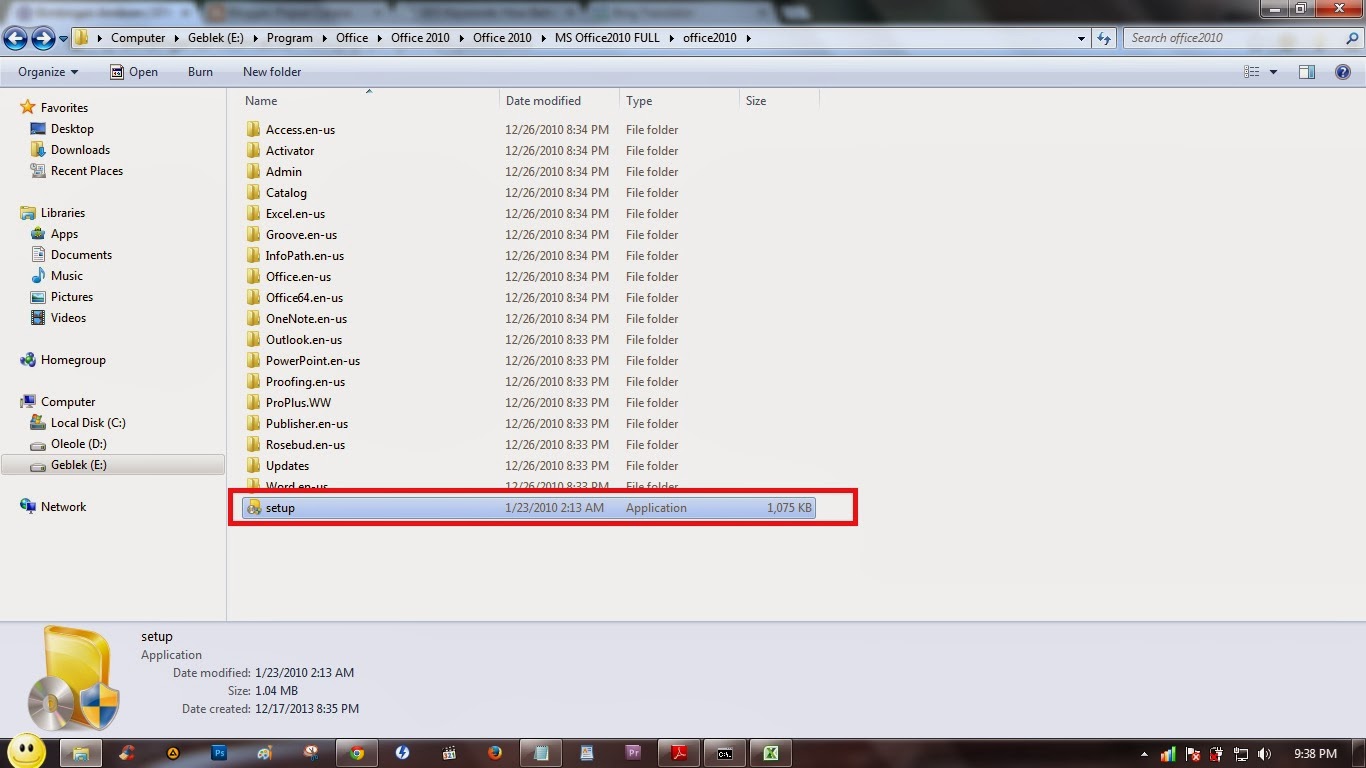
Task: Click the refresh button beside address bar
Action: [x=1104, y=38]
